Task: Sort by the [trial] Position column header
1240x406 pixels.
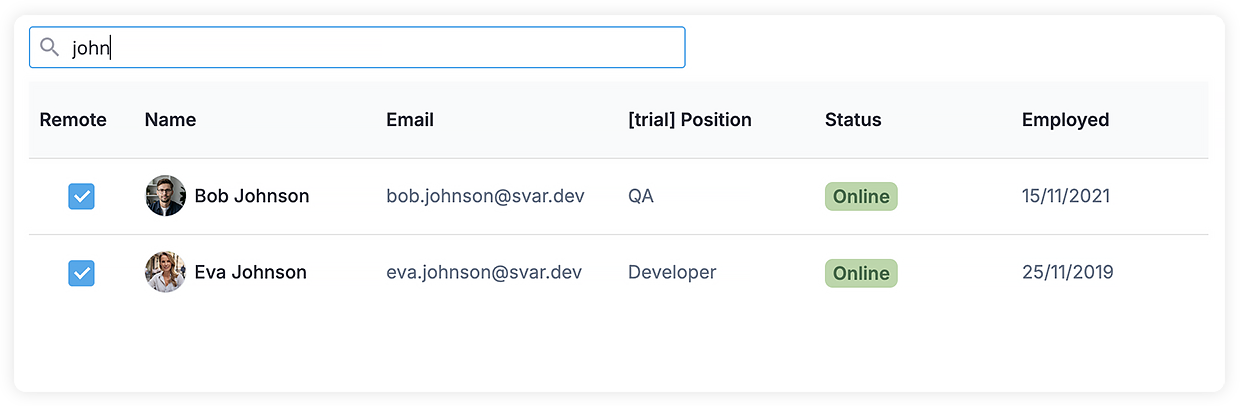Action: pyautogui.click(x=690, y=120)
